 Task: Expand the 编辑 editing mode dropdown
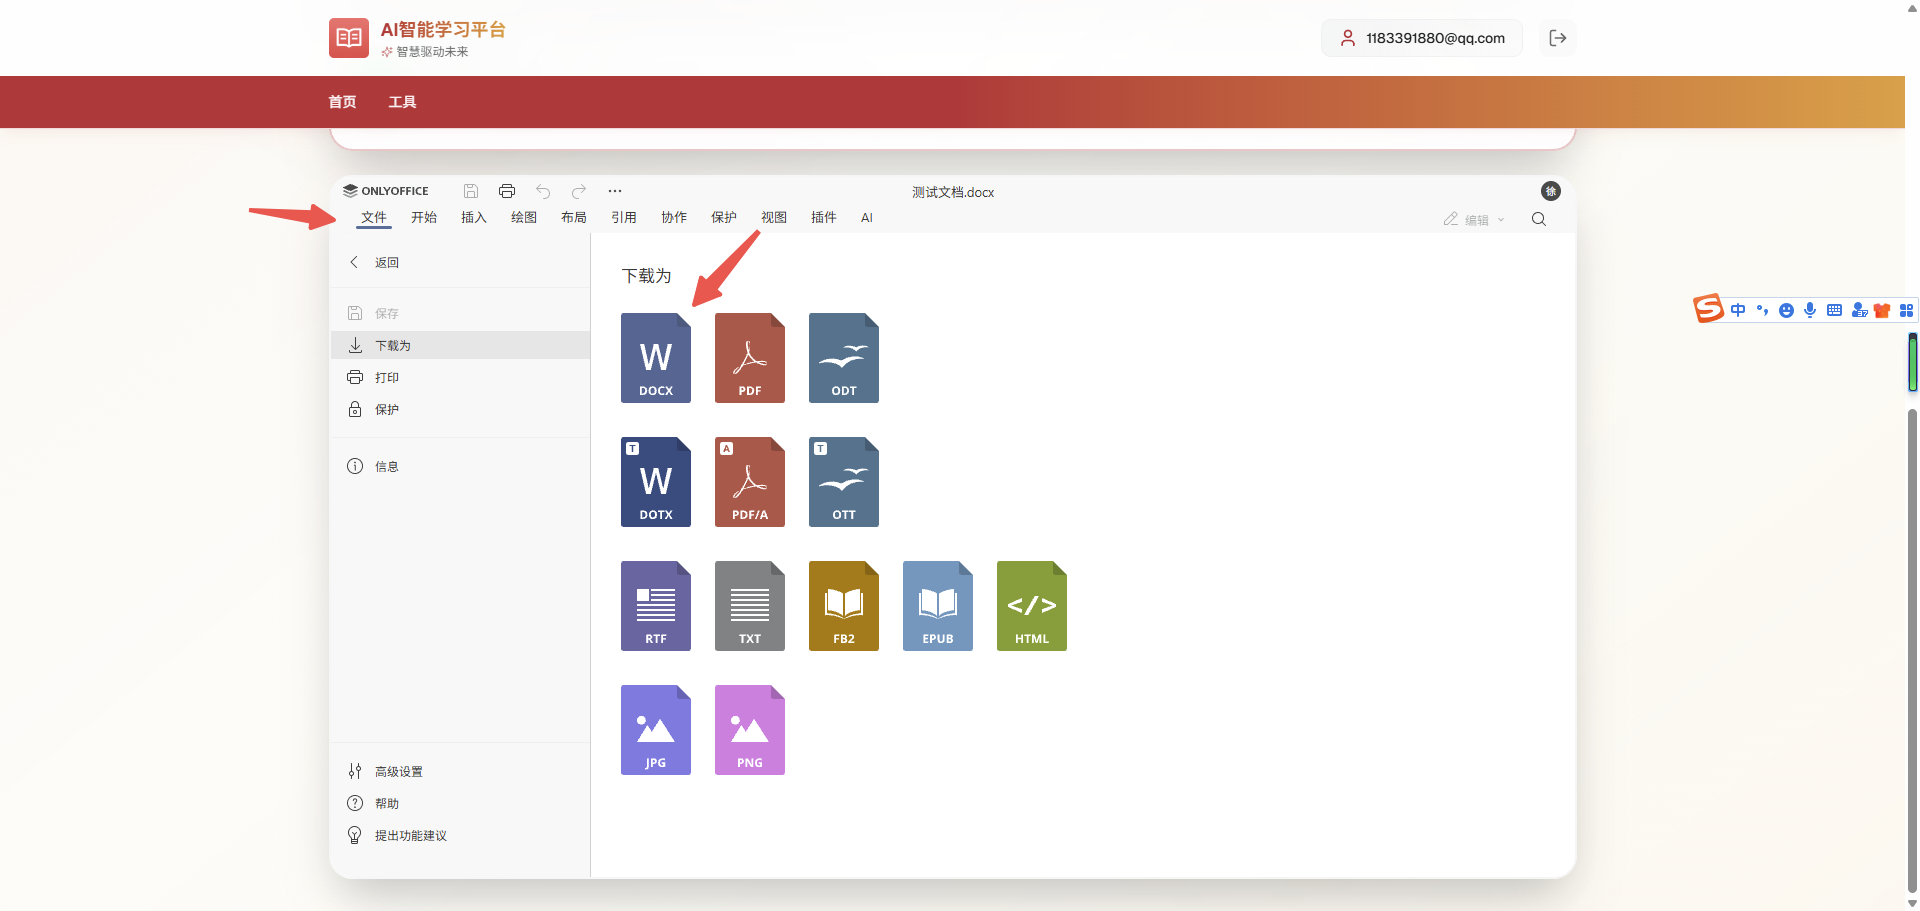pyautogui.click(x=1474, y=220)
